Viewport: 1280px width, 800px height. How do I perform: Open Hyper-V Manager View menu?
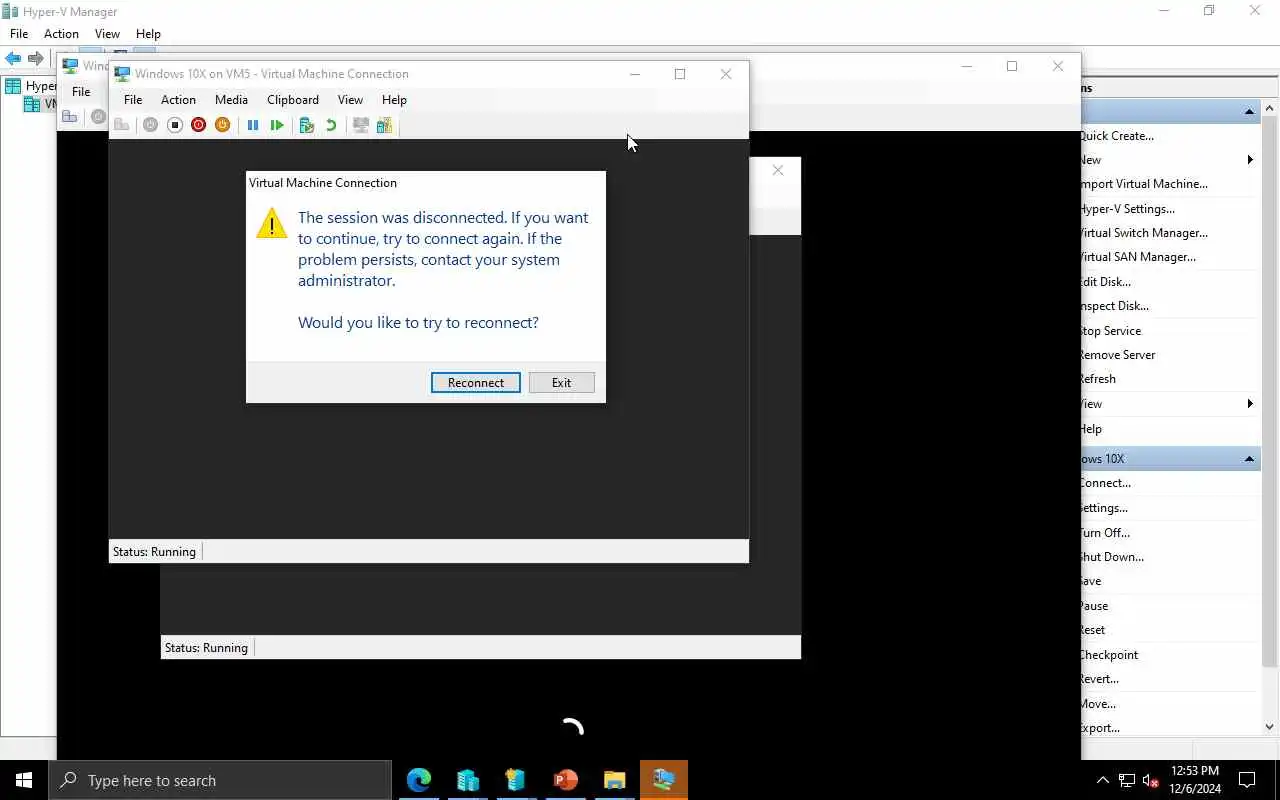[107, 34]
